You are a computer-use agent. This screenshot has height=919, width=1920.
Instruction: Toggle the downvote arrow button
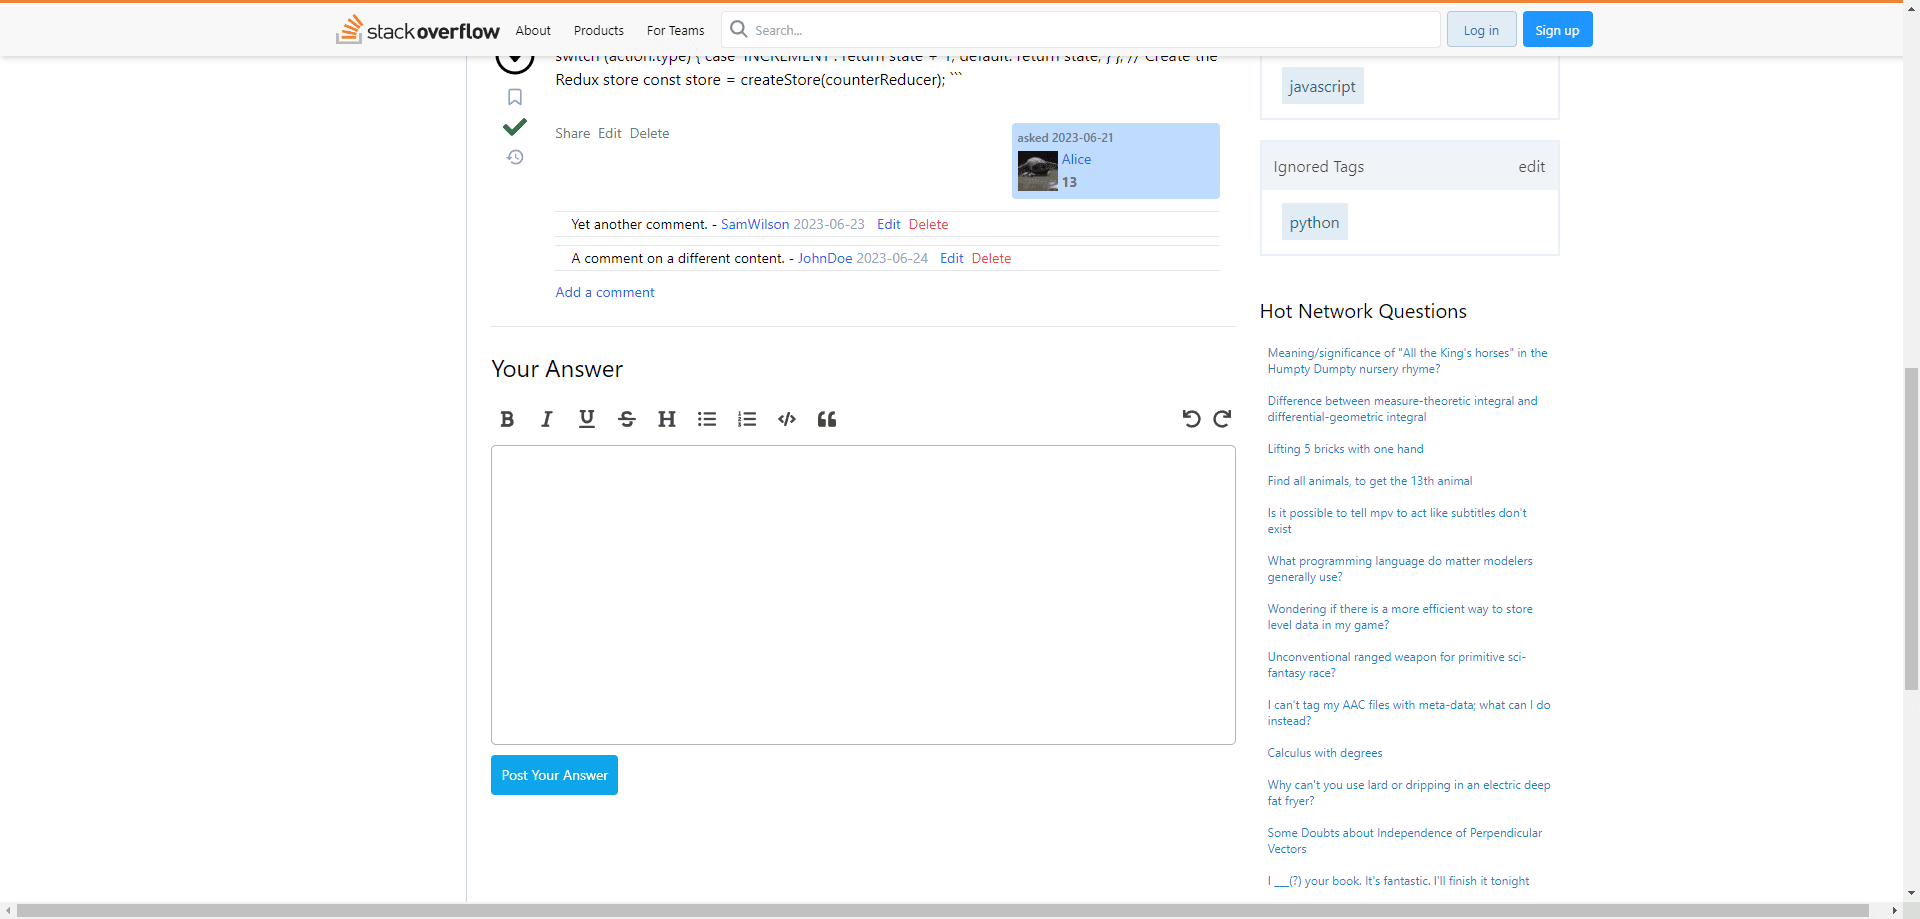tap(515, 62)
